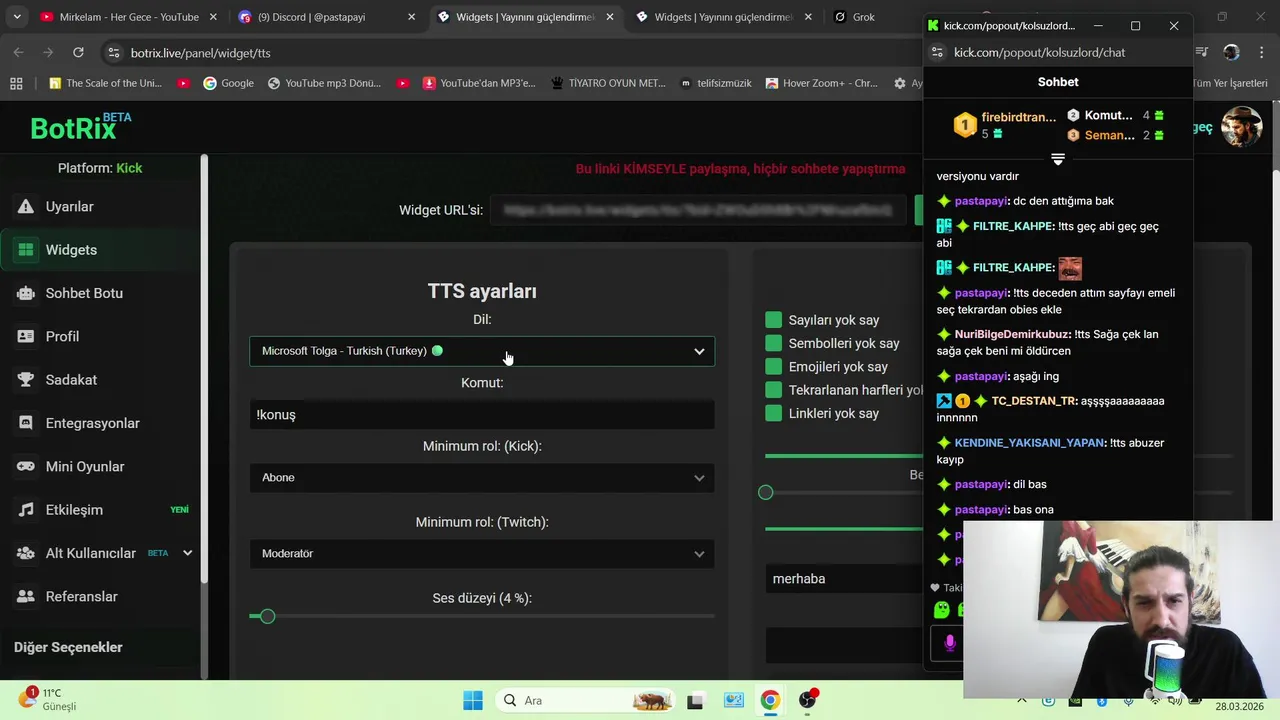Image resolution: width=1280 pixels, height=720 pixels.
Task: Toggle Emojileri yok say checkbox
Action: tap(773, 367)
